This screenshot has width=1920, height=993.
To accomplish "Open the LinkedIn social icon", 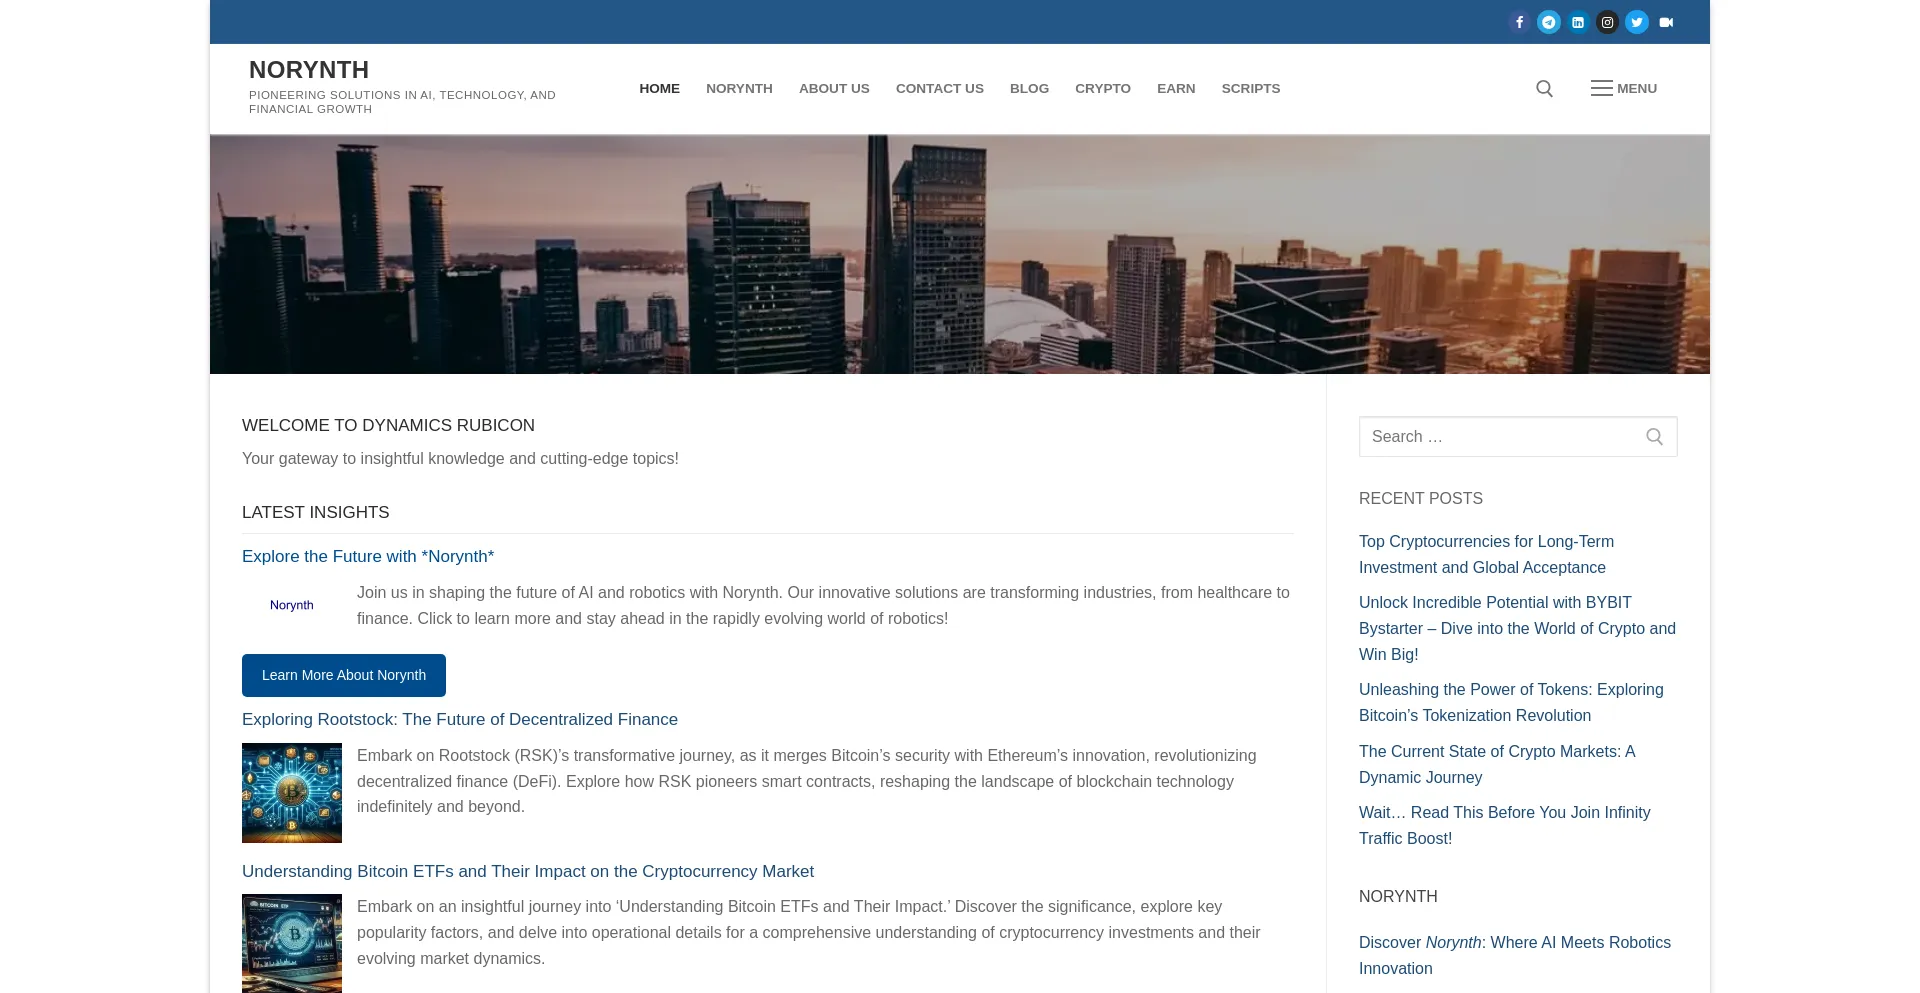I will pos(1578,22).
